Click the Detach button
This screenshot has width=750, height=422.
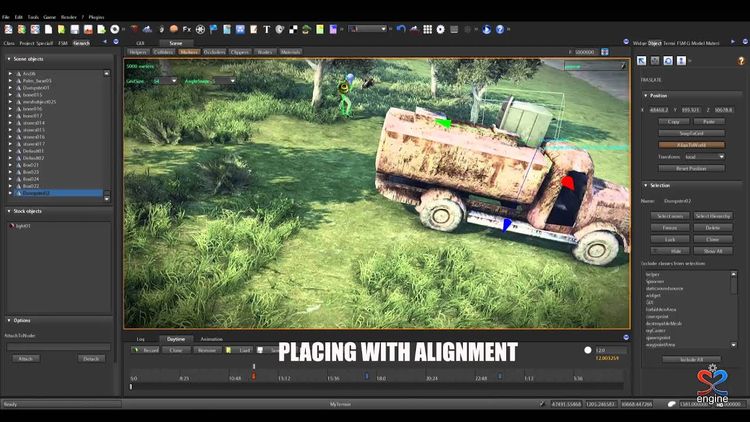[x=91, y=358]
